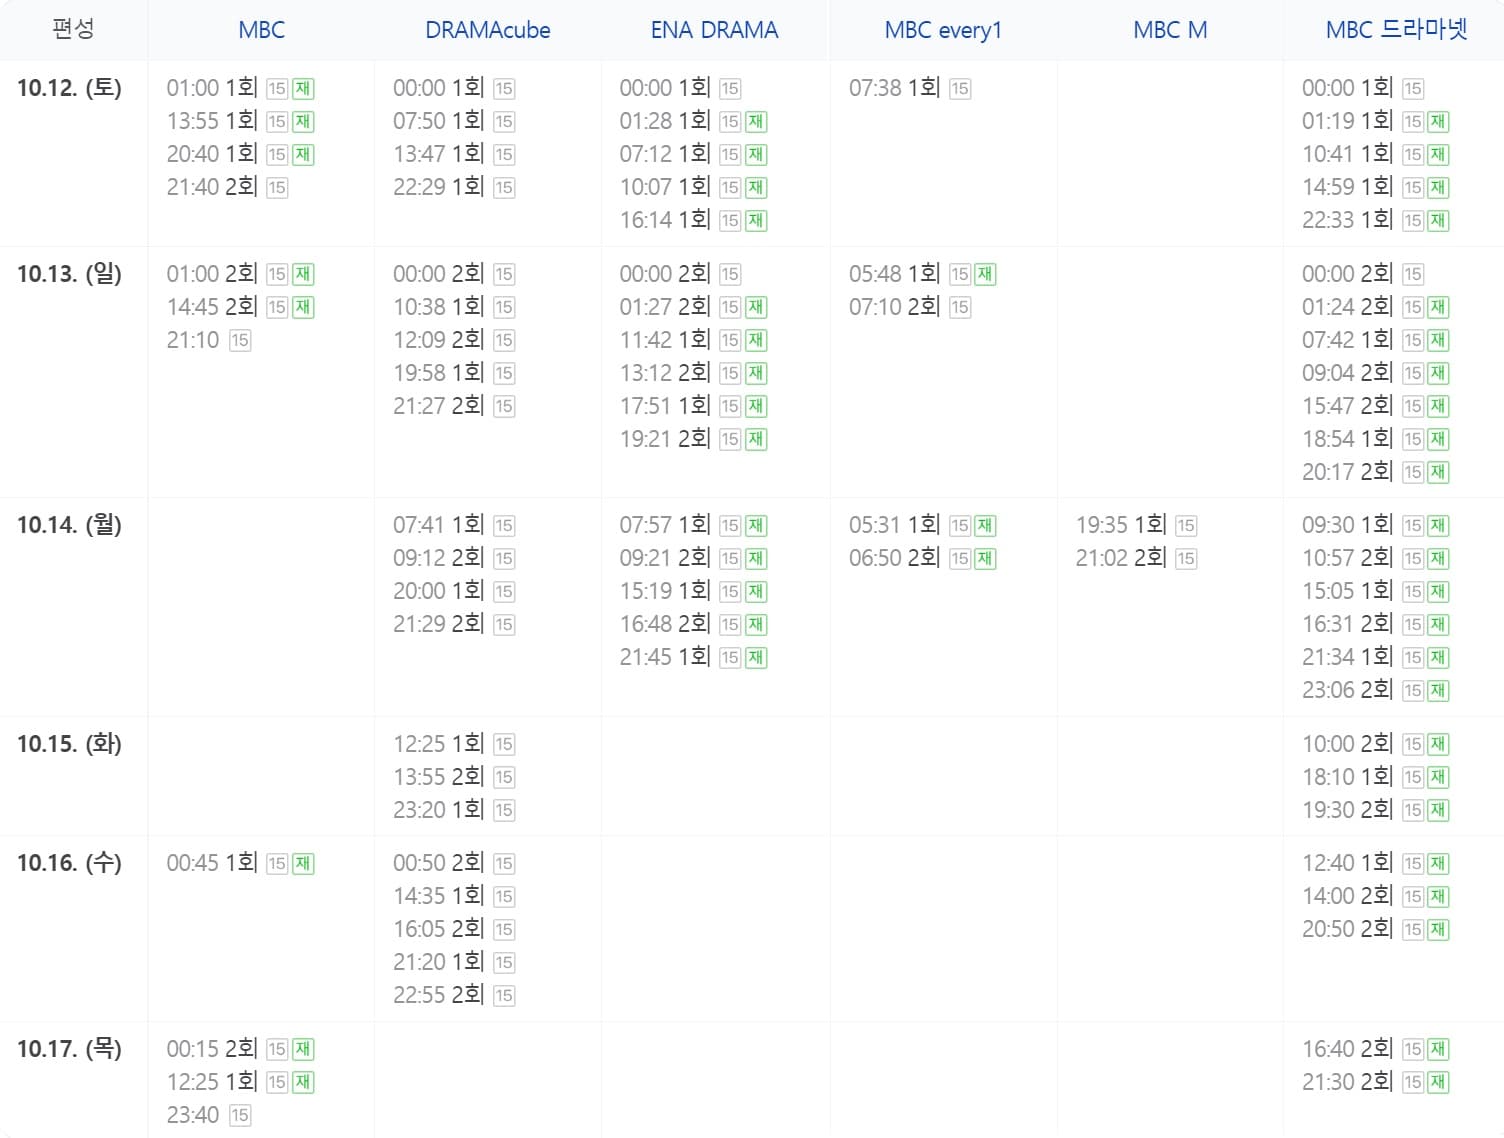Image resolution: width=1504 pixels, height=1138 pixels.
Task: Select the 10.14. (월) date row label
Action: (69, 524)
